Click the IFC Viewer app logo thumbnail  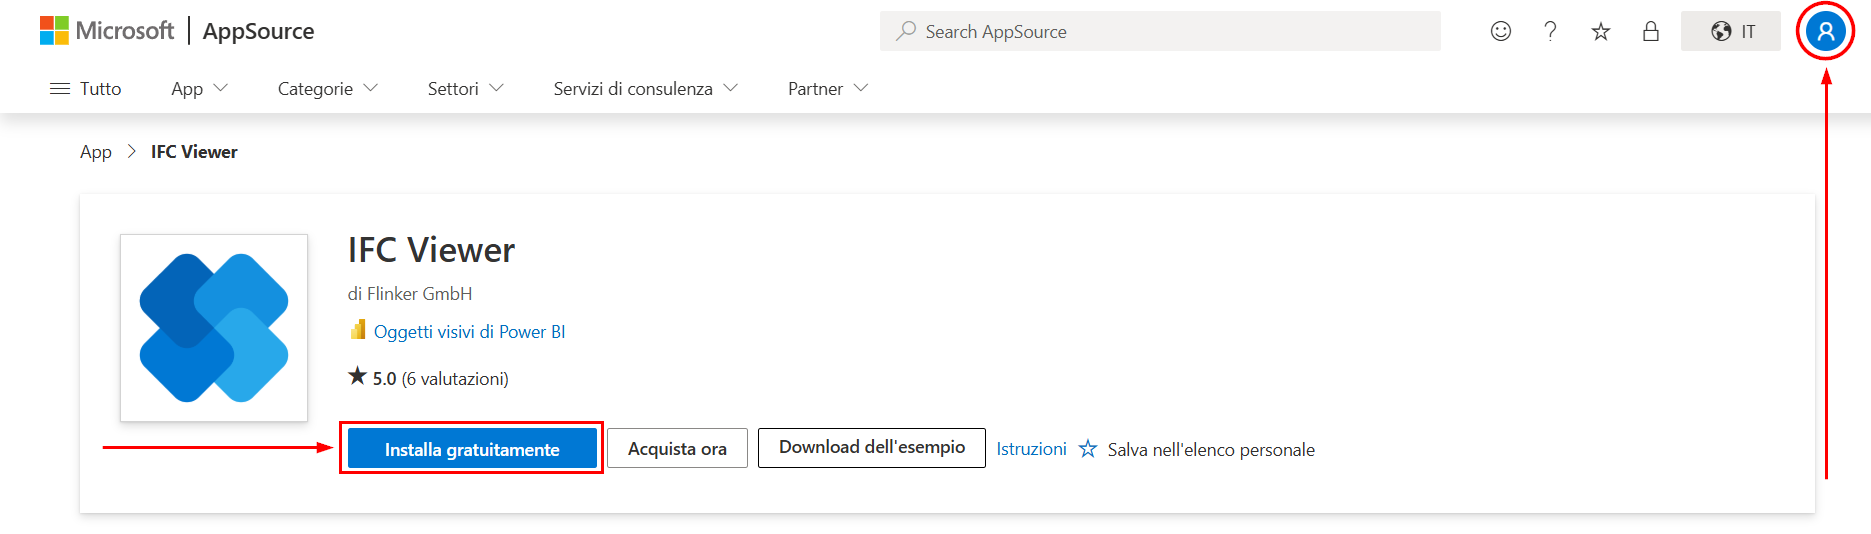[x=214, y=328]
